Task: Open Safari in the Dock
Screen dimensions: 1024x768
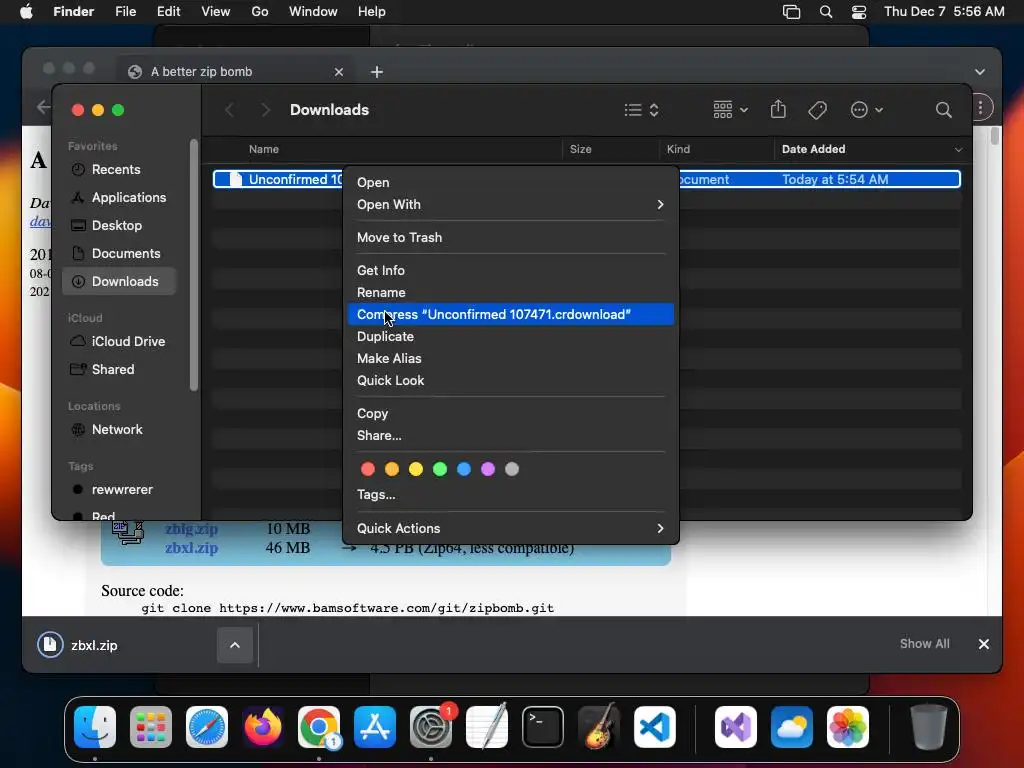Action: click(x=207, y=727)
